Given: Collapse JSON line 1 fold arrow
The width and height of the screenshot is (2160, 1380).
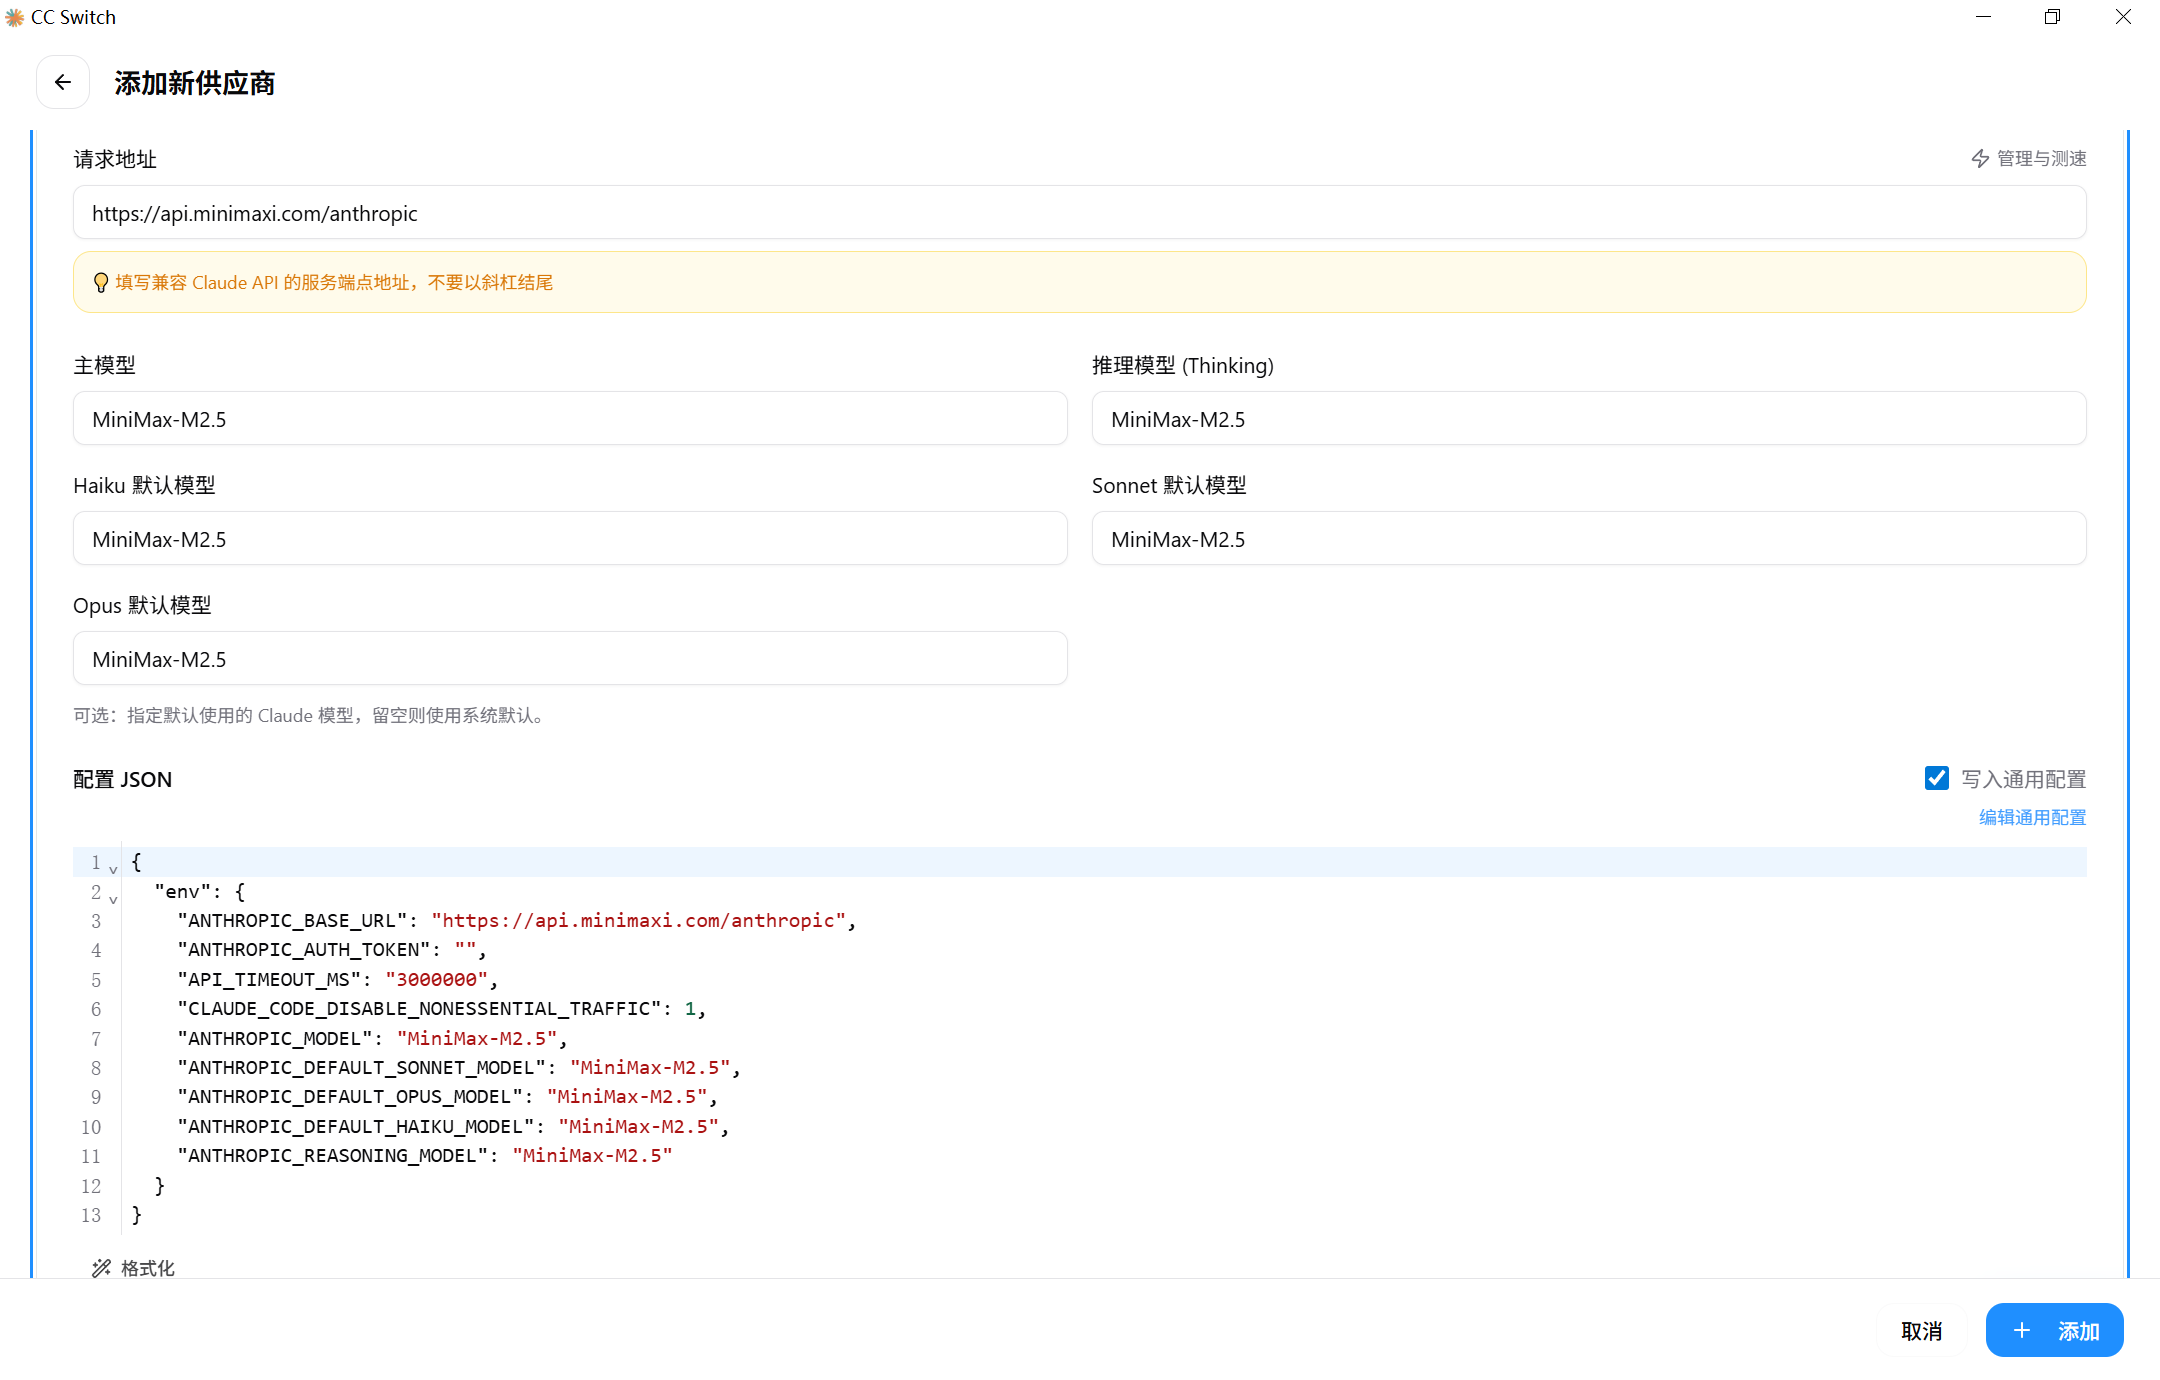Looking at the screenshot, I should pos(113,868).
